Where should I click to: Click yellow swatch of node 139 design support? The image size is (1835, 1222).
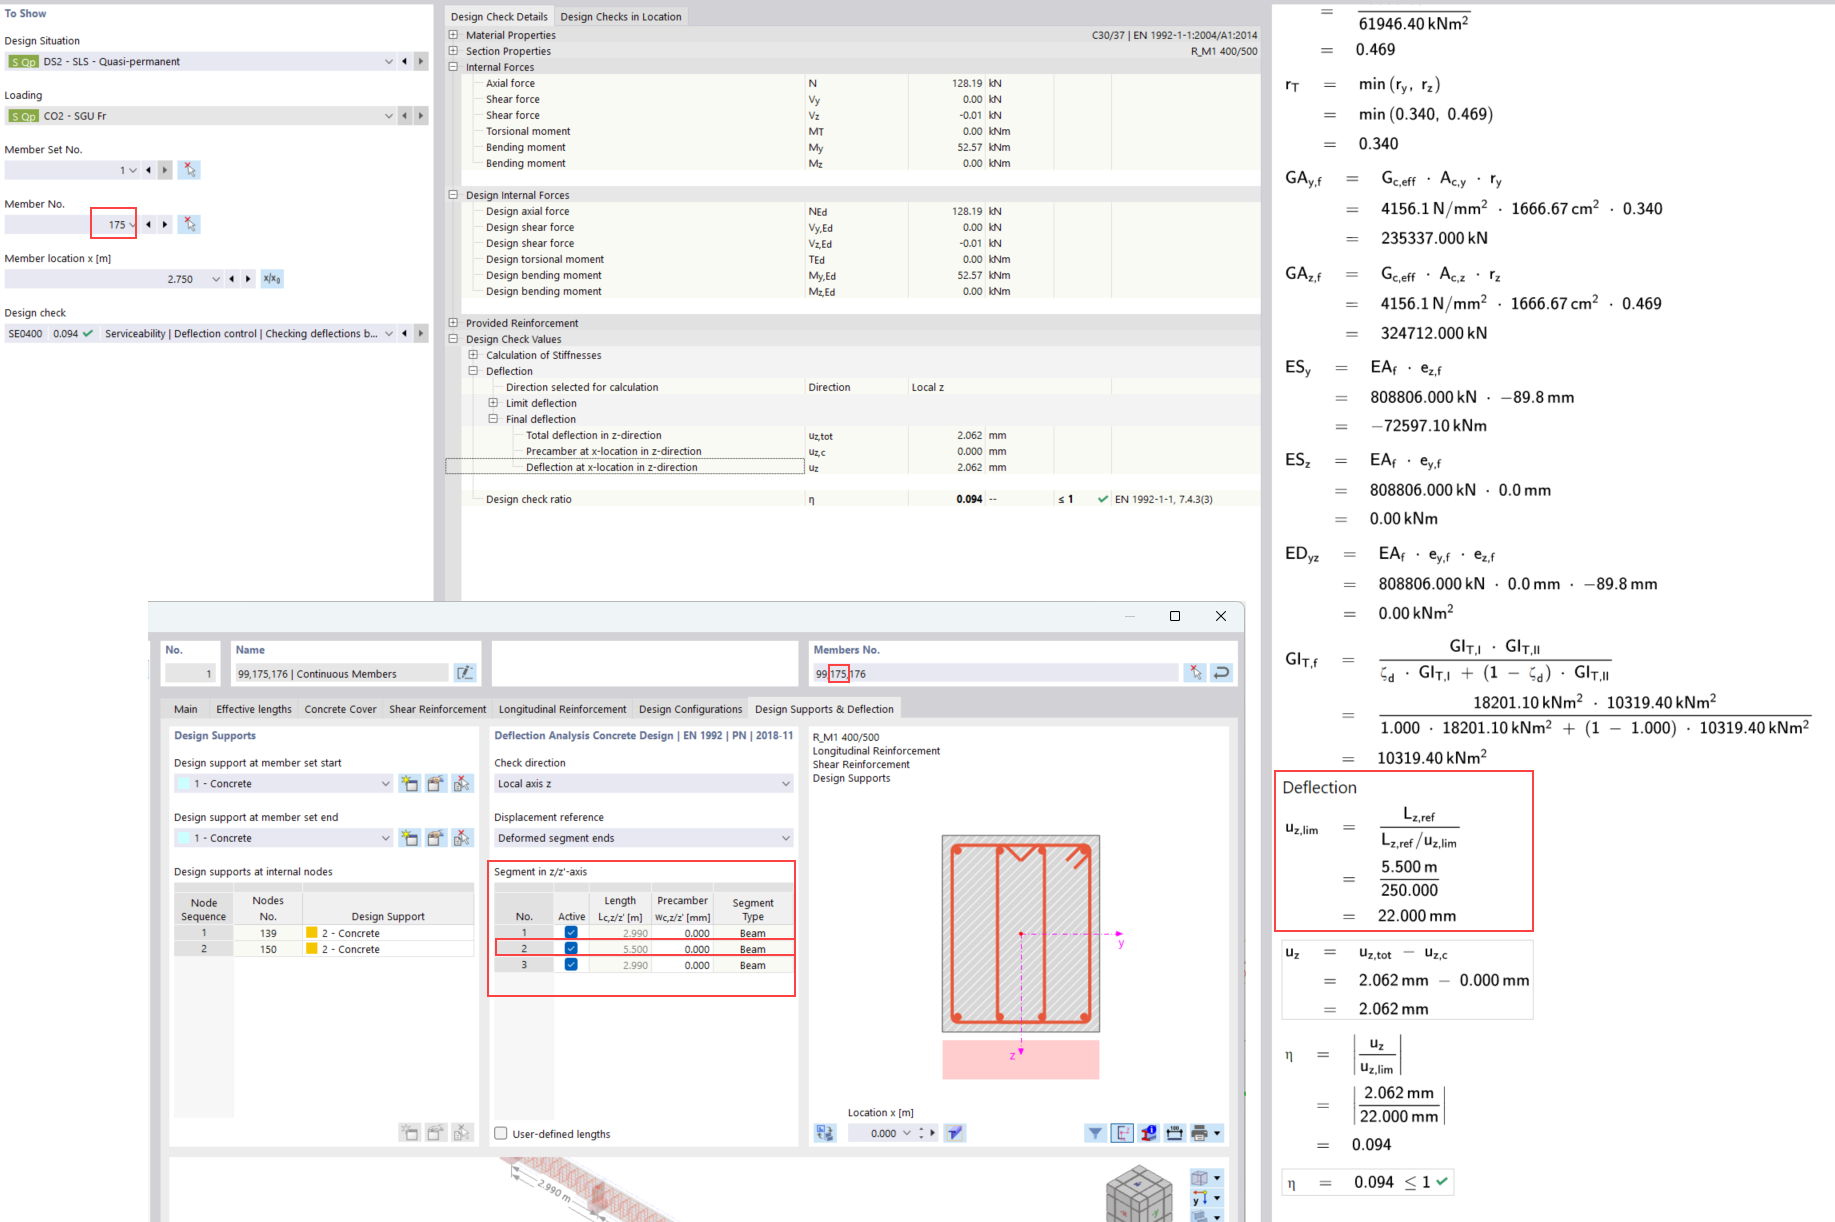click(312, 933)
